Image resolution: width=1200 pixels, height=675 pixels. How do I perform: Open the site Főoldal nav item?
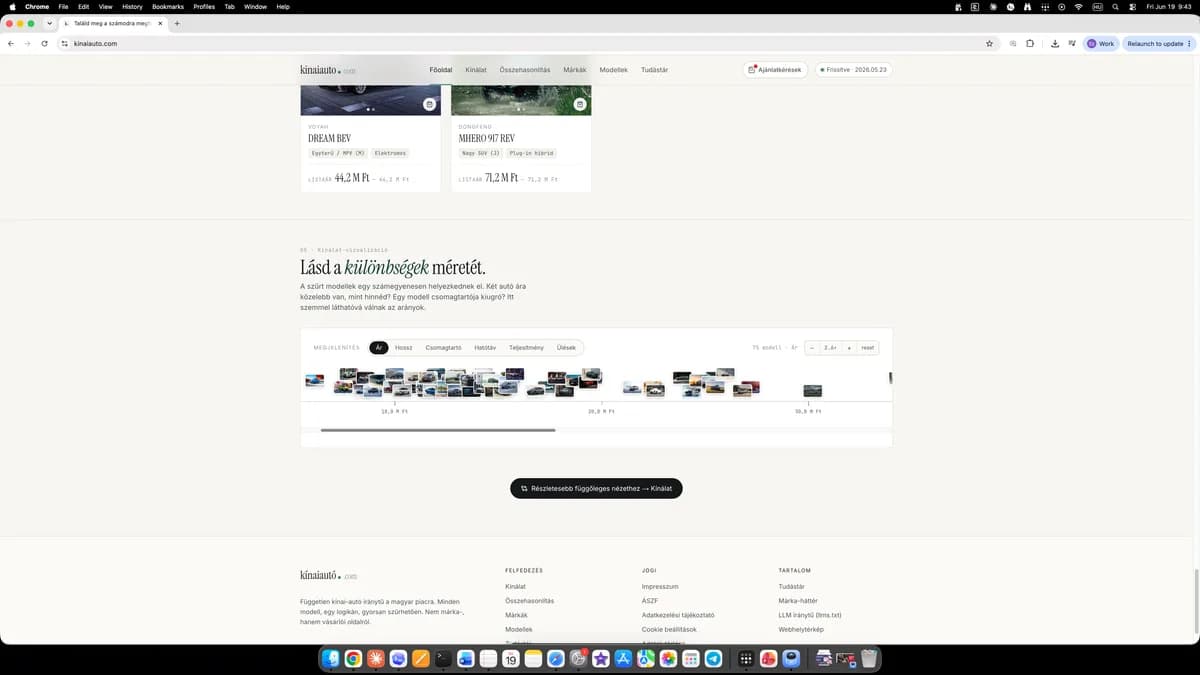[441, 70]
